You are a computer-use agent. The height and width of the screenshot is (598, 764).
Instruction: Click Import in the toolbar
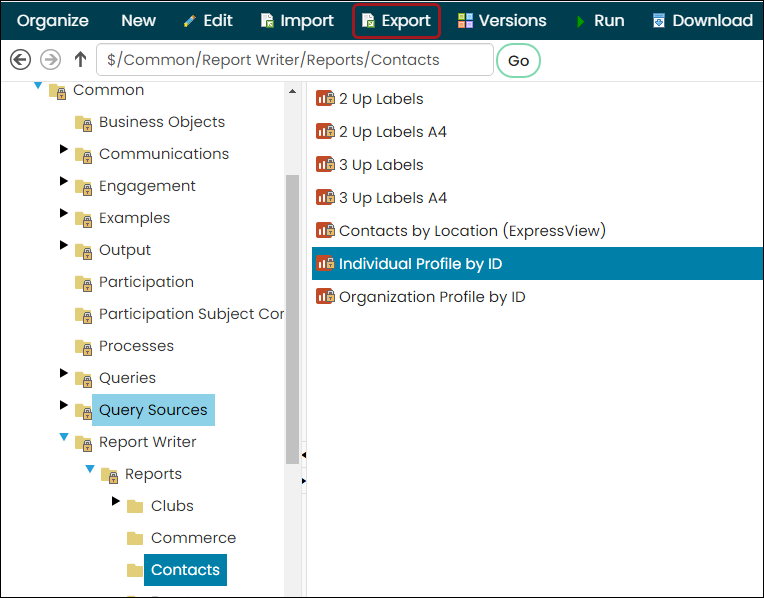[297, 20]
